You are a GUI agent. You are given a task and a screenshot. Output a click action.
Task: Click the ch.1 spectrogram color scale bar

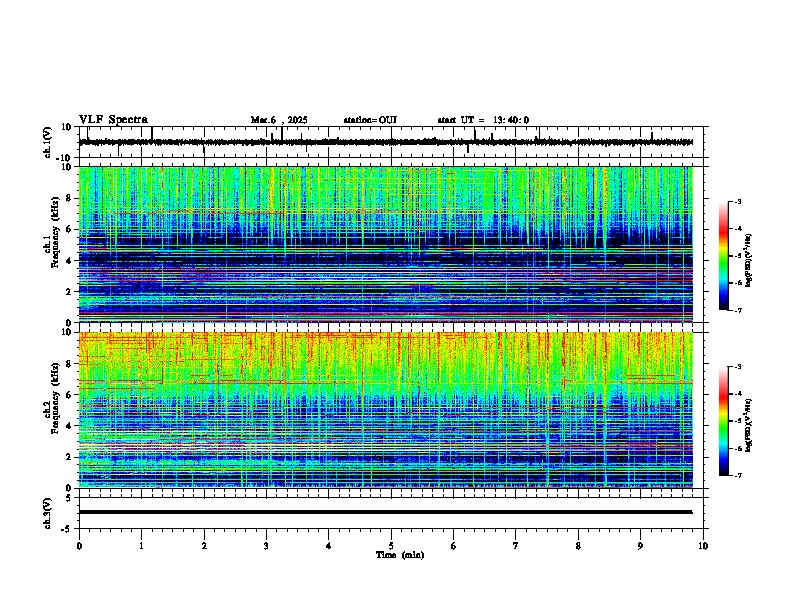click(723, 256)
